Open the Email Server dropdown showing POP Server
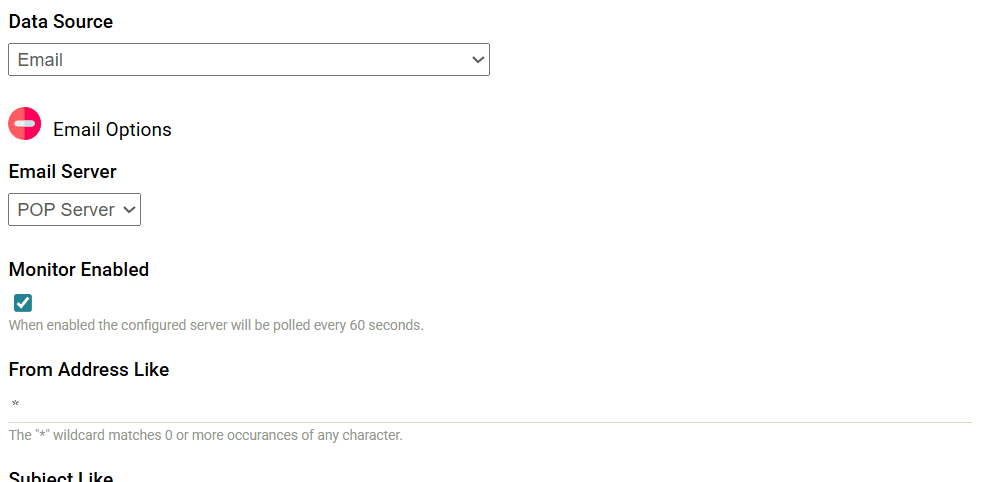The width and height of the screenshot is (988, 482). [x=74, y=210]
